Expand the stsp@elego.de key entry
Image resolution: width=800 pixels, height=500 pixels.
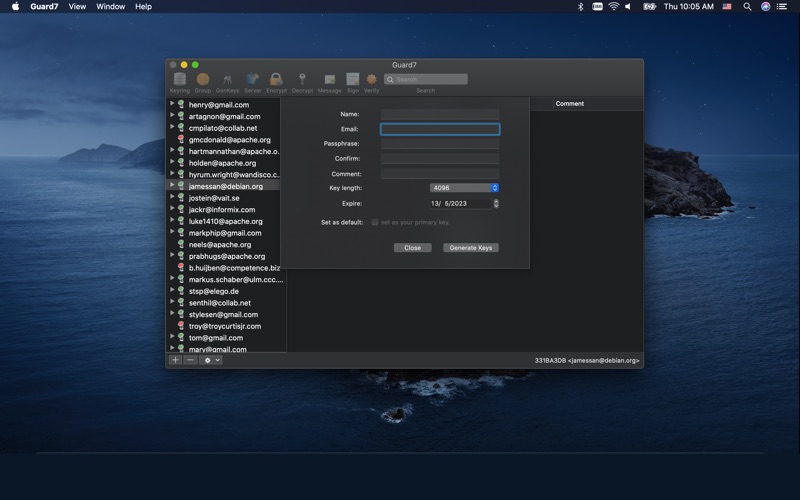tap(172, 290)
